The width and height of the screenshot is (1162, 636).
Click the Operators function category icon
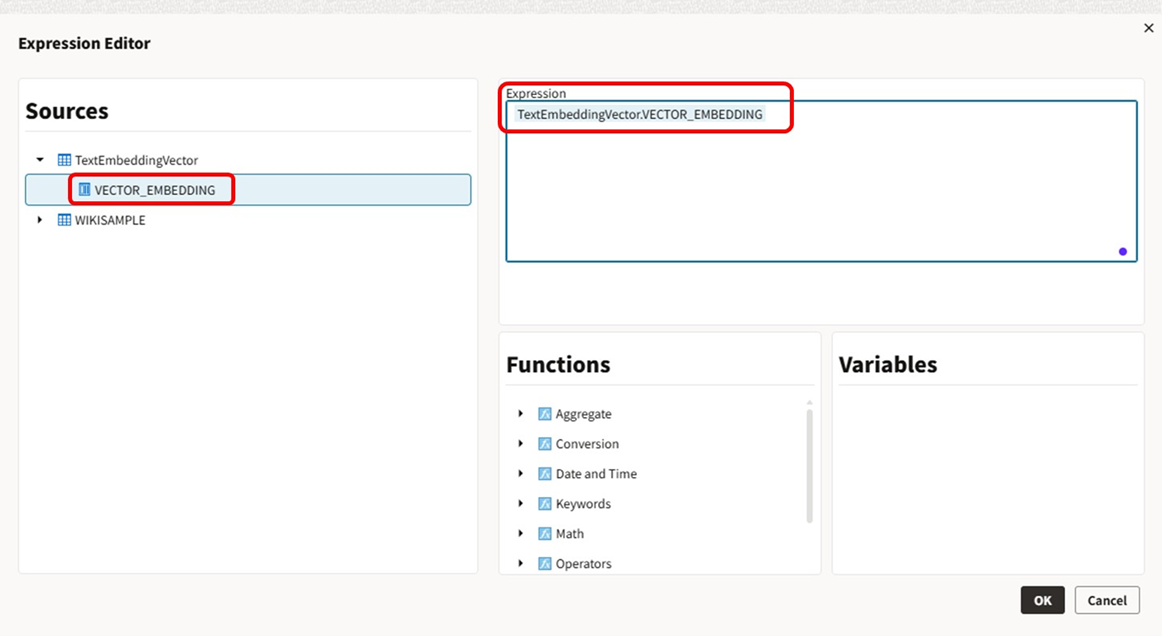pyautogui.click(x=545, y=563)
